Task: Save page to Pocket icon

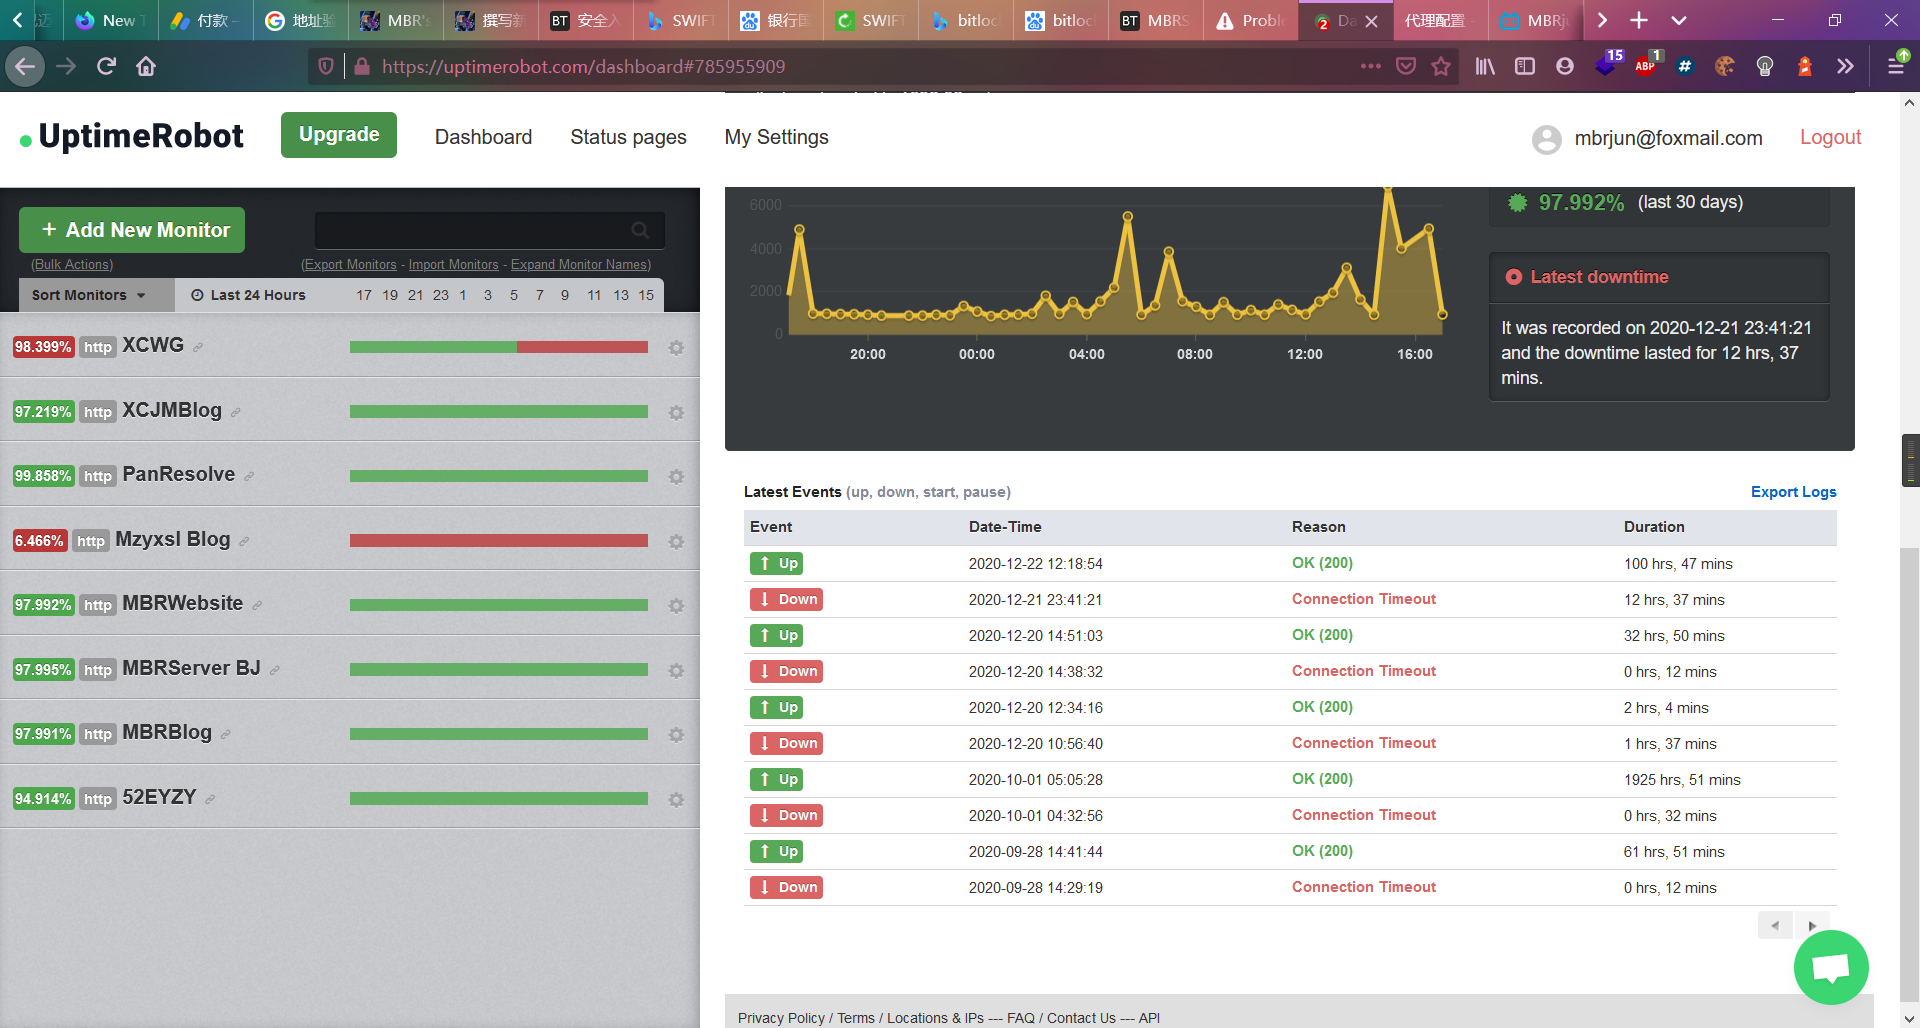Action: [x=1406, y=66]
